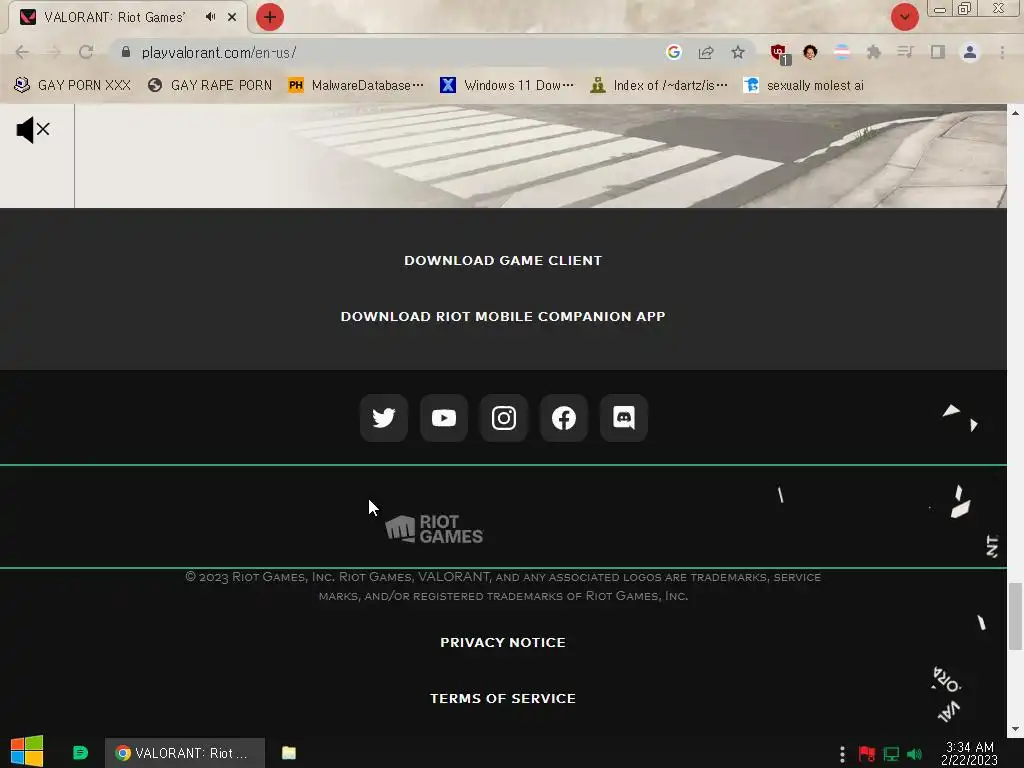Open the avatar face extension icon
The height and width of the screenshot is (768, 1024).
pos(810,52)
